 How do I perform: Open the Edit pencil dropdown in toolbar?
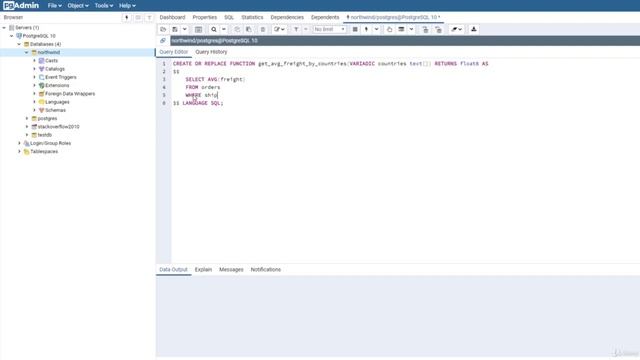point(279,29)
